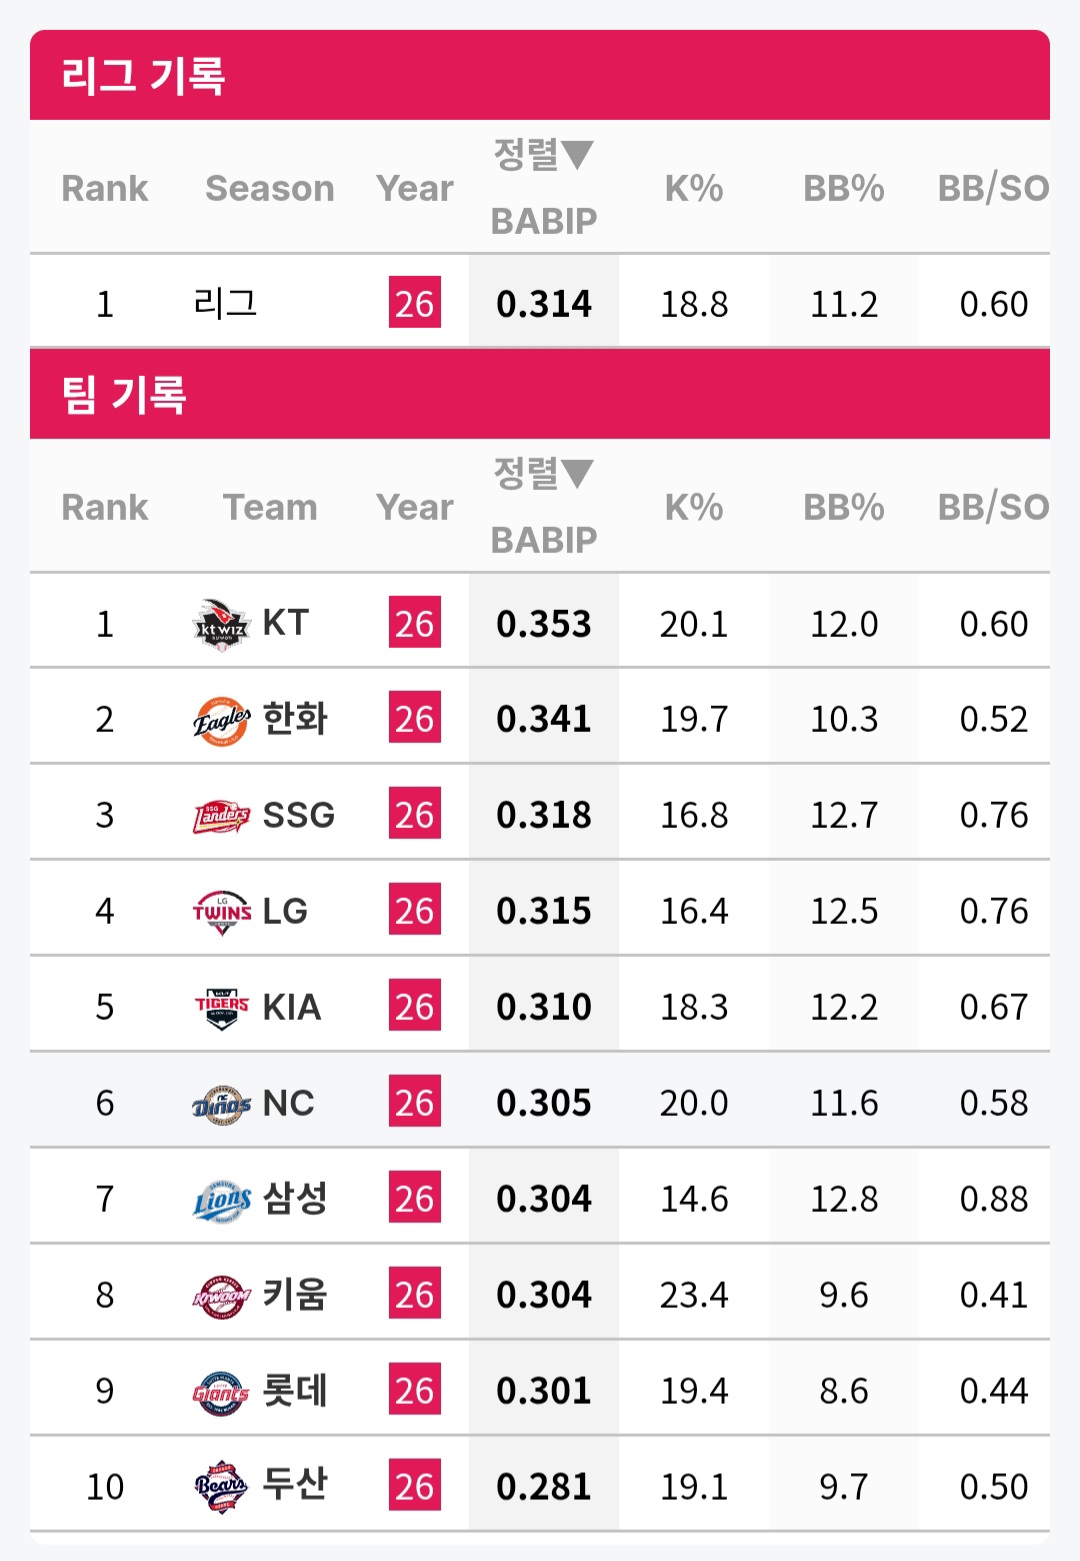Click the KT Wiz team logo
The image size is (1080, 1561).
click(x=221, y=624)
